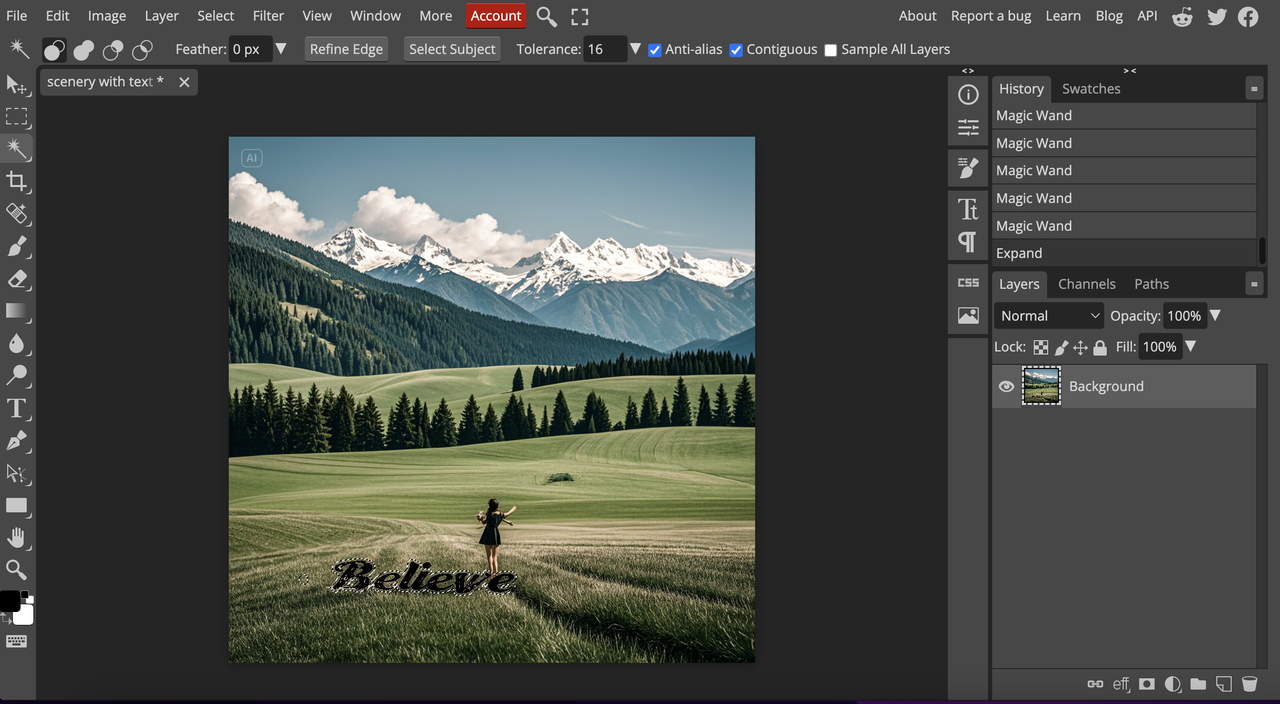Uncheck the Contiguous option
Viewport: 1280px width, 704px height.
(736, 50)
